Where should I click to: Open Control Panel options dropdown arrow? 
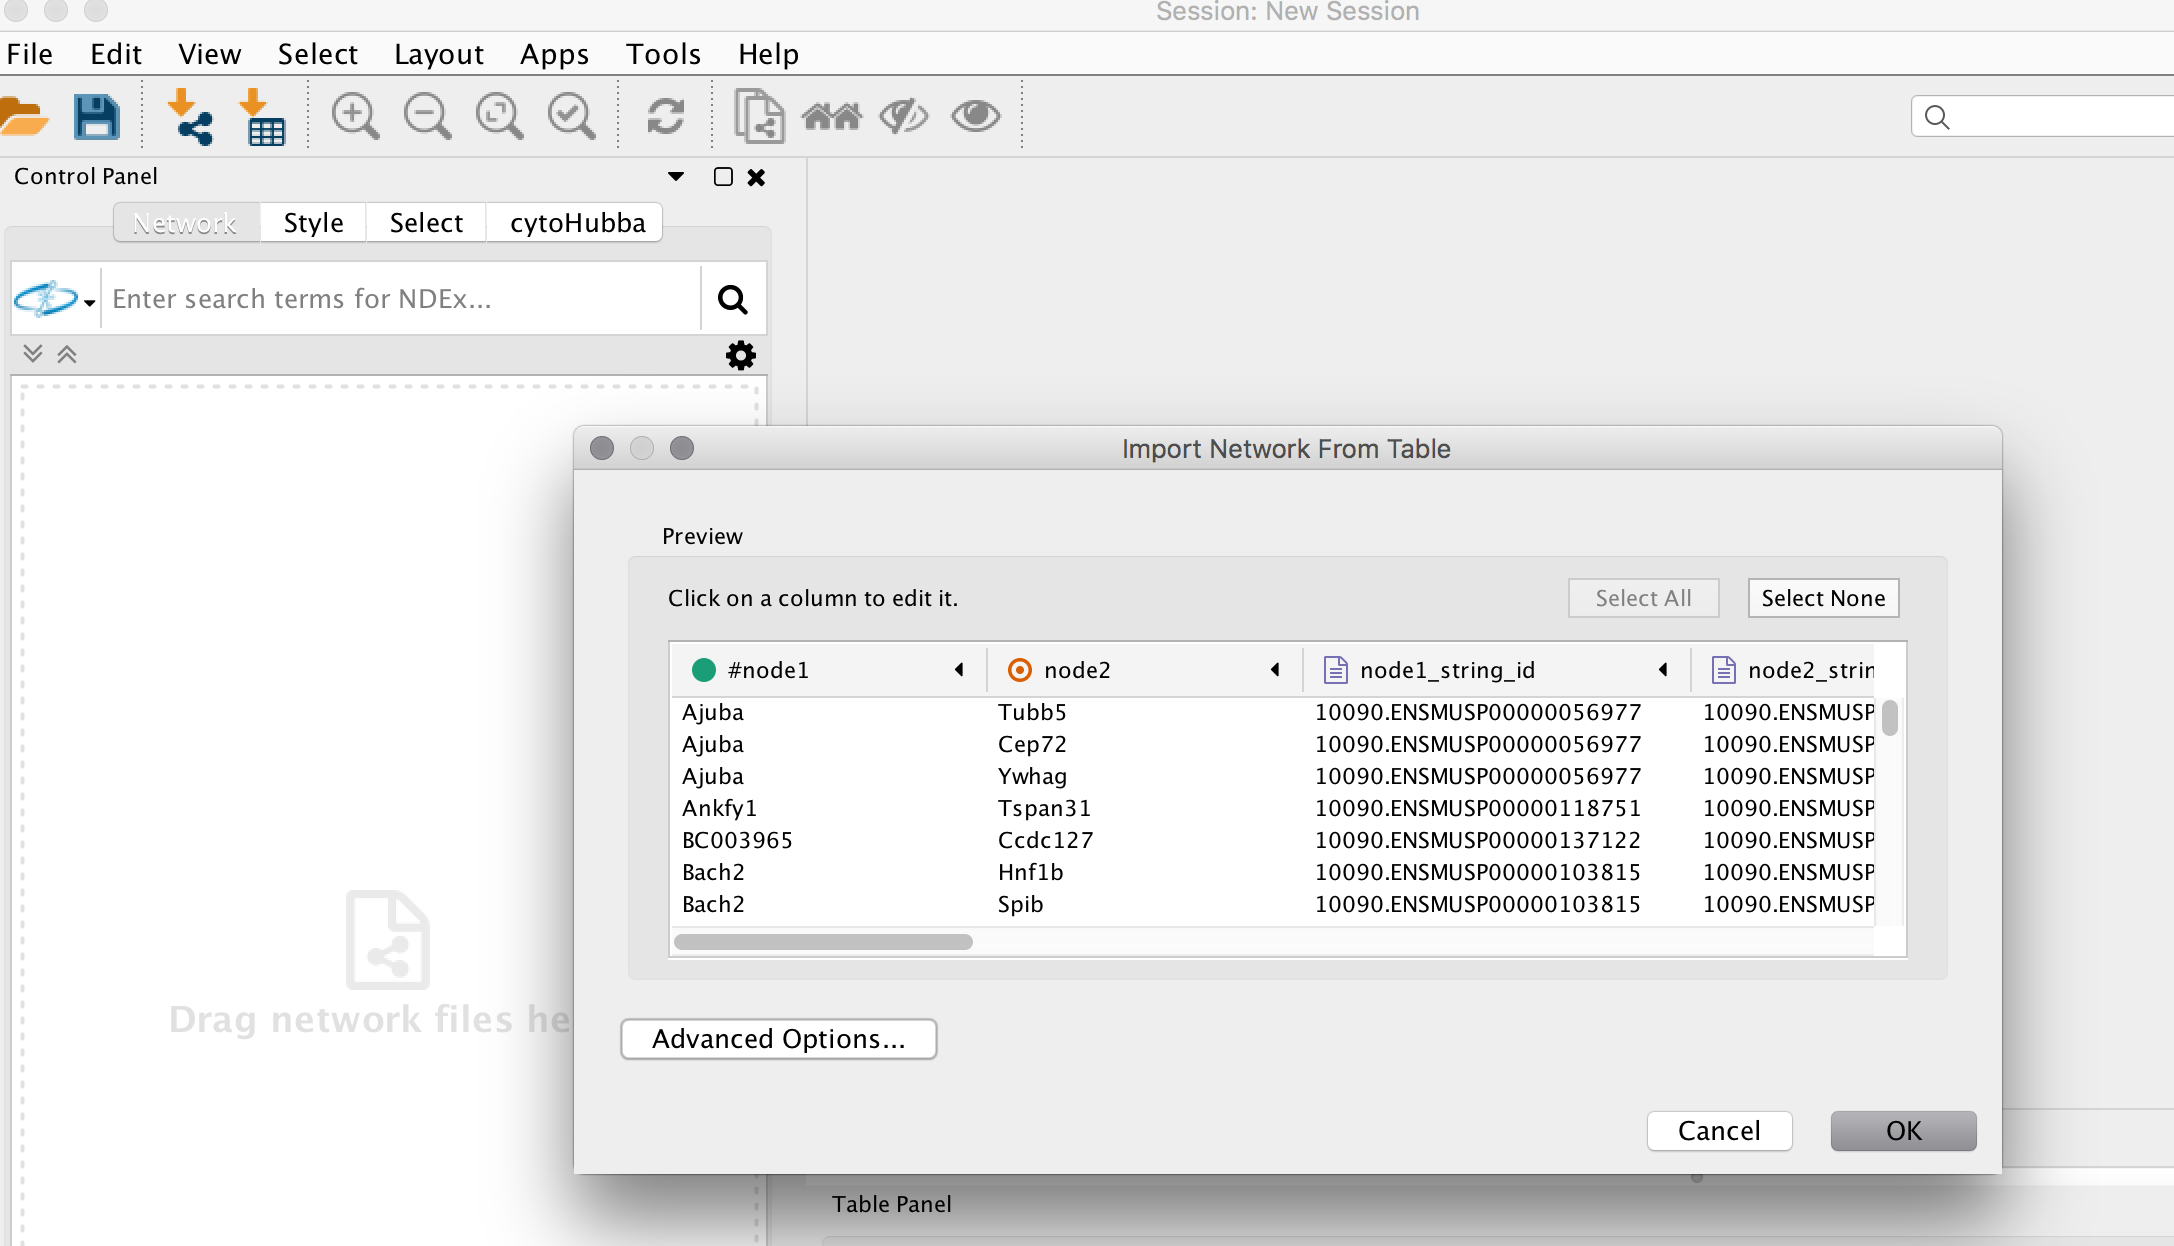(676, 177)
